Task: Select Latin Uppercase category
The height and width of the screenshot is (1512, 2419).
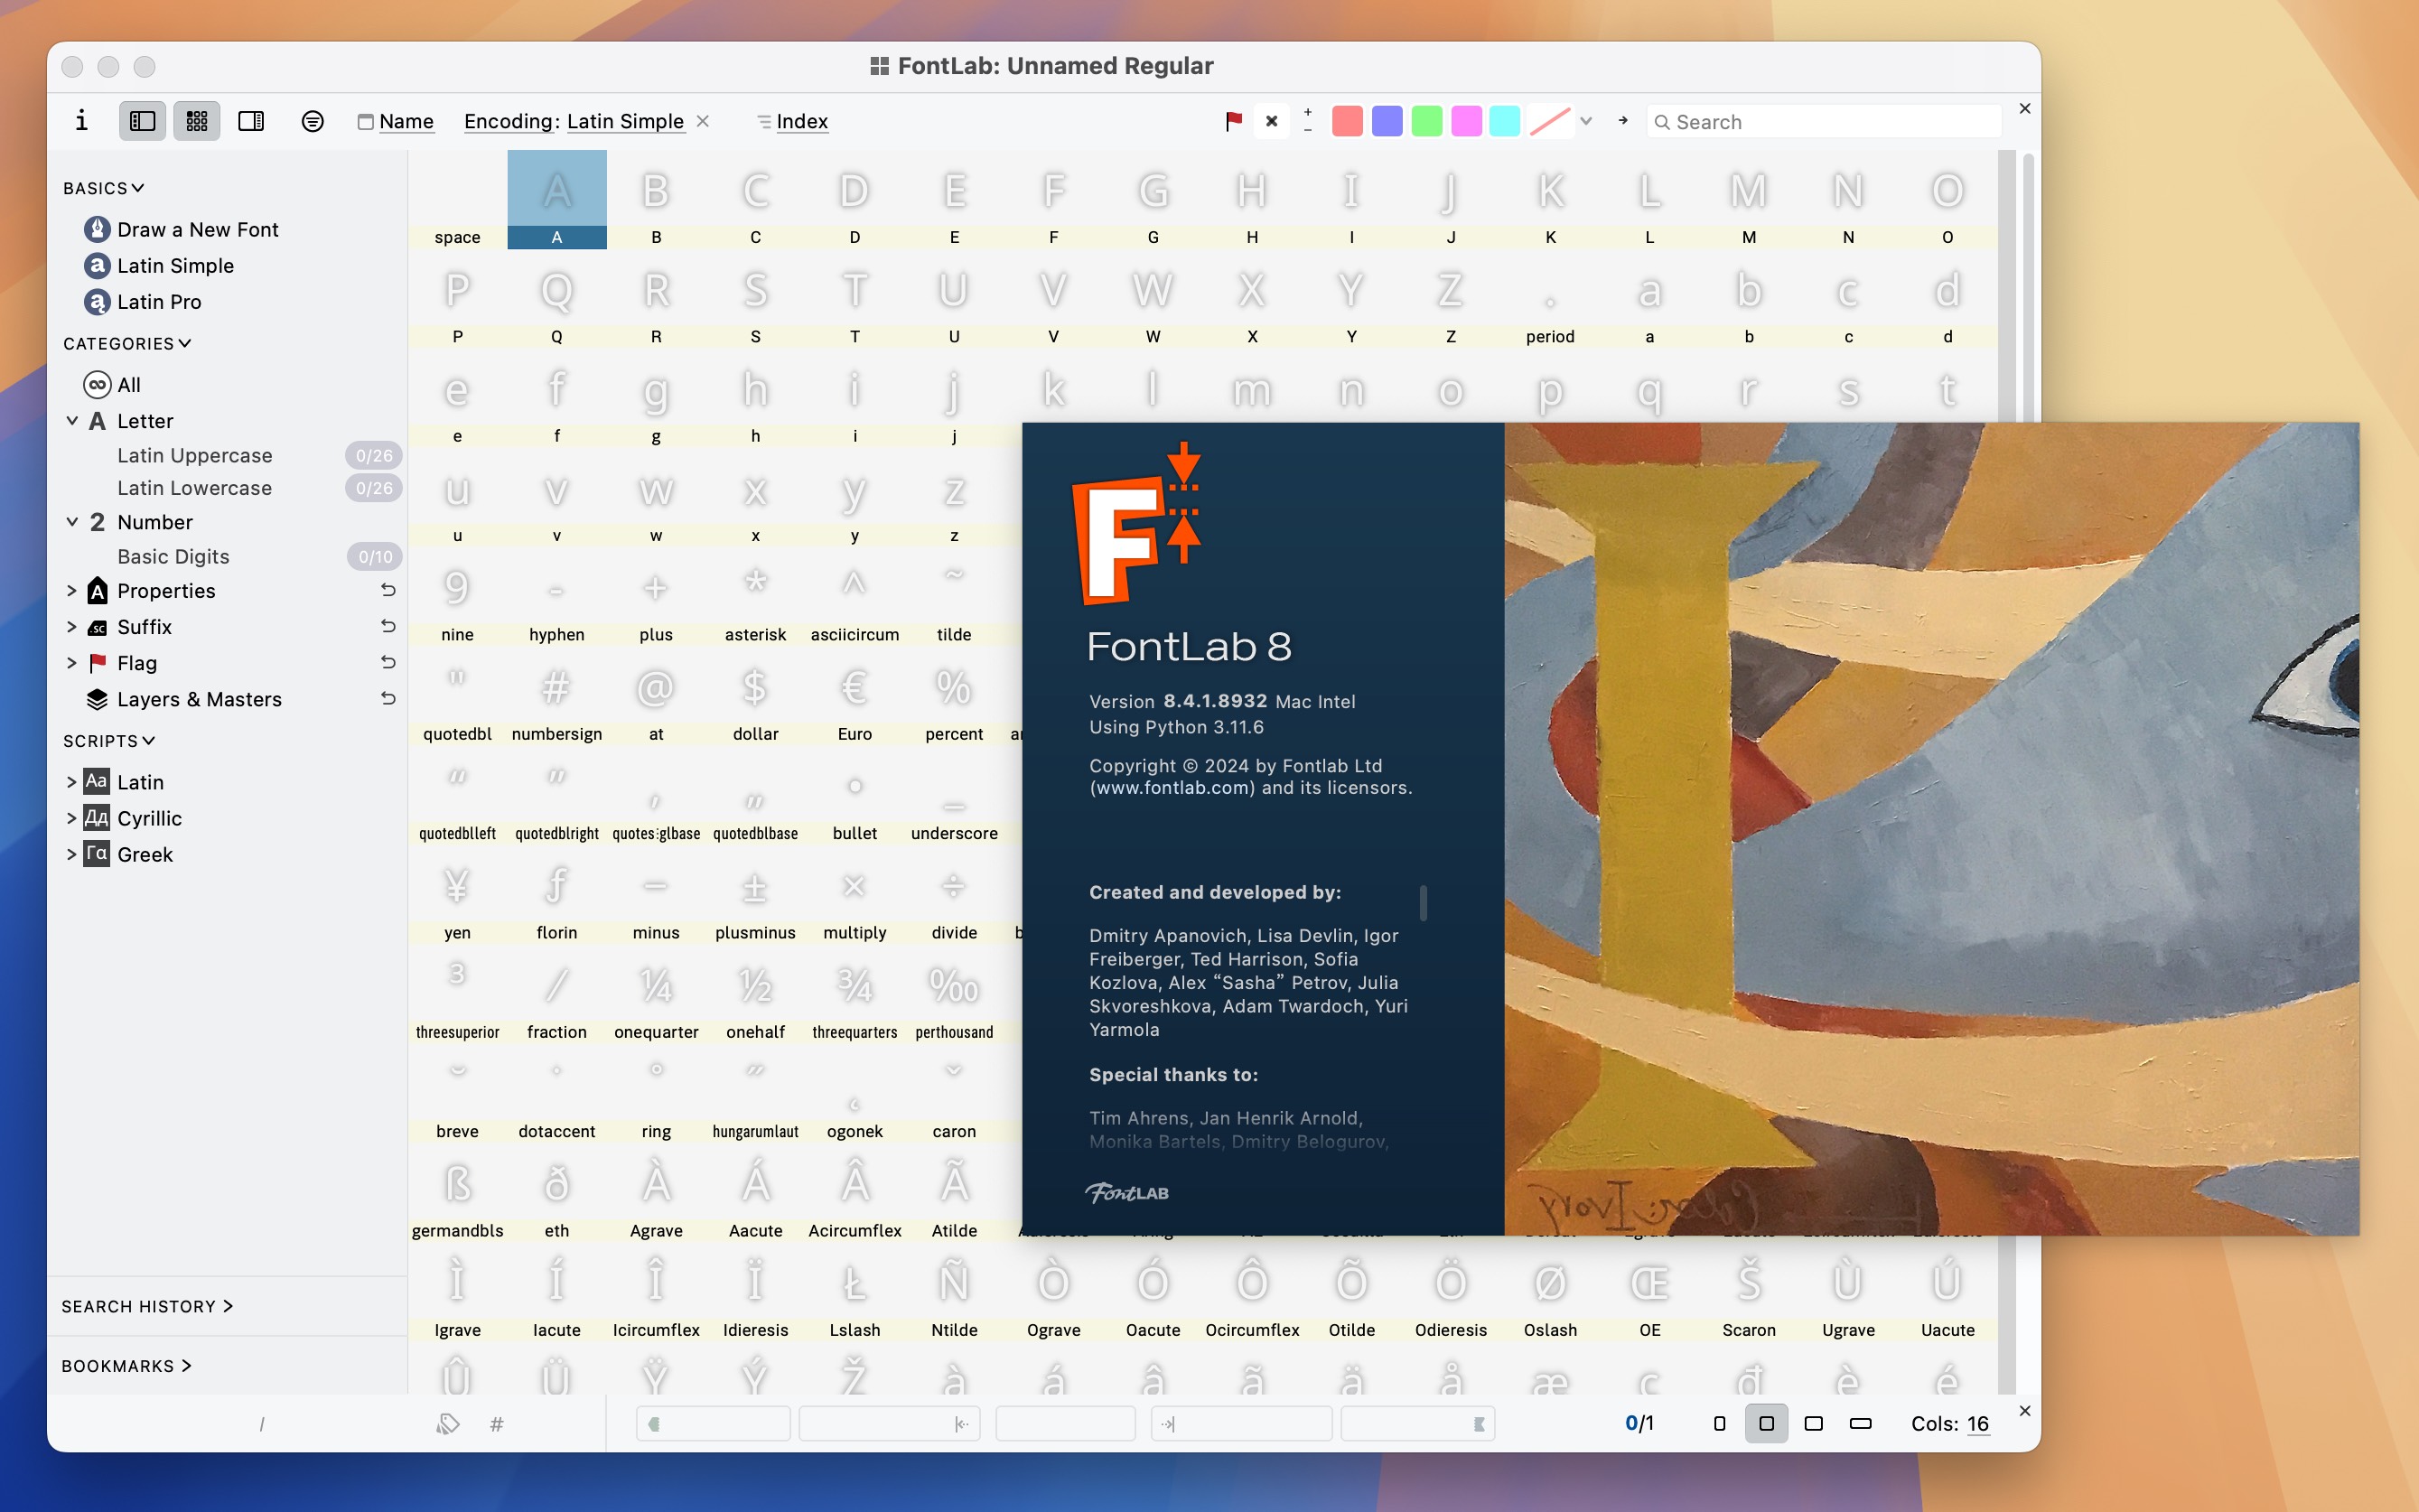Action: [x=194, y=455]
